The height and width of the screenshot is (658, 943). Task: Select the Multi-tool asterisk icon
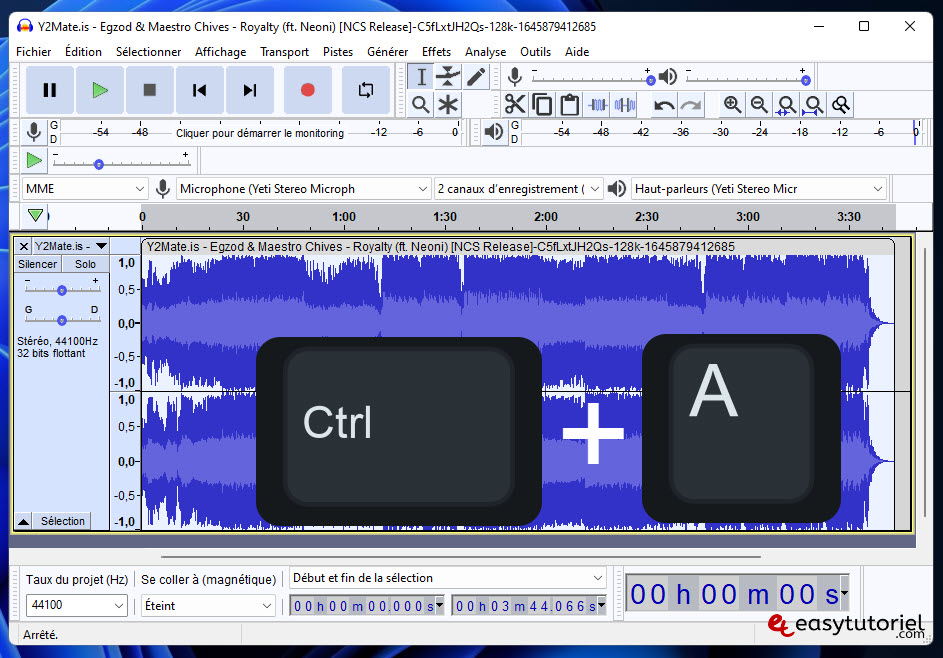click(448, 105)
